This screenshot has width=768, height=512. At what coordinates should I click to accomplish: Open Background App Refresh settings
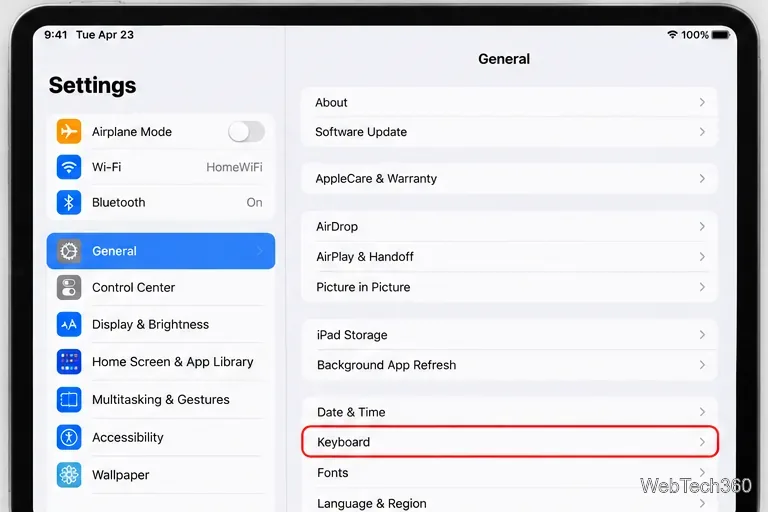(x=509, y=365)
